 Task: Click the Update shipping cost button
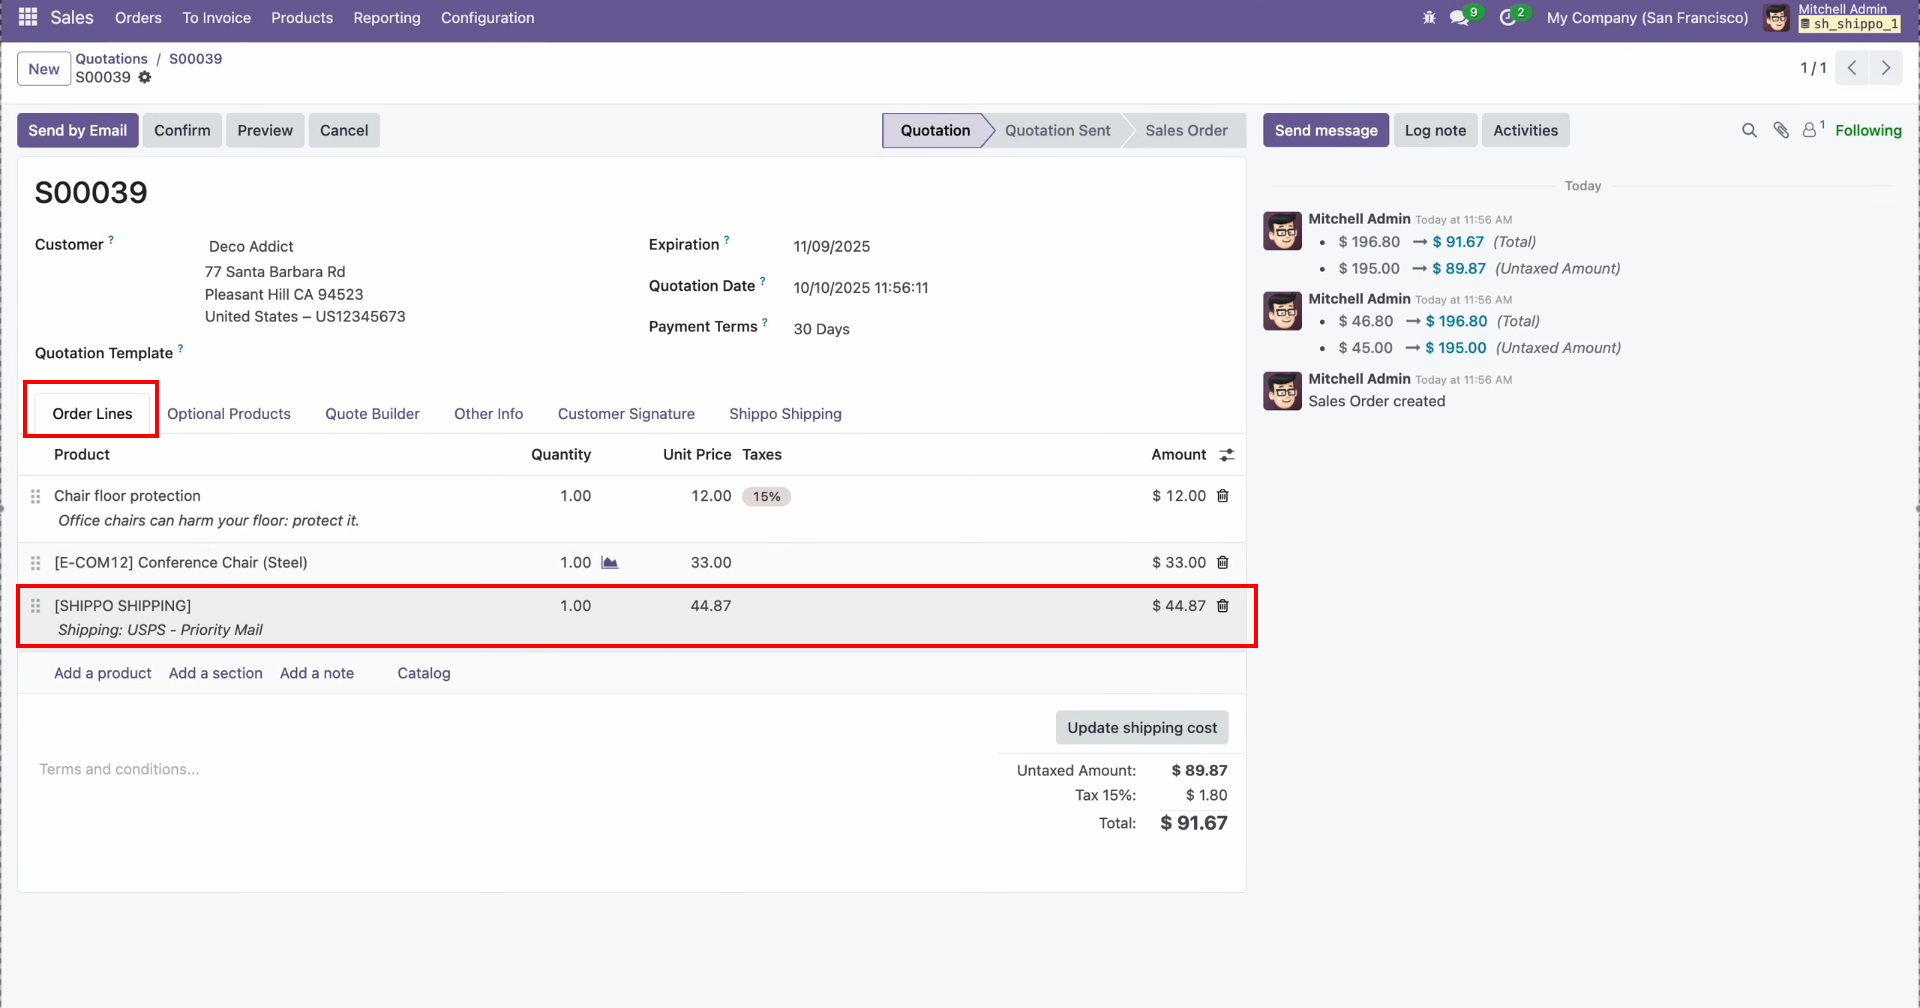point(1141,728)
